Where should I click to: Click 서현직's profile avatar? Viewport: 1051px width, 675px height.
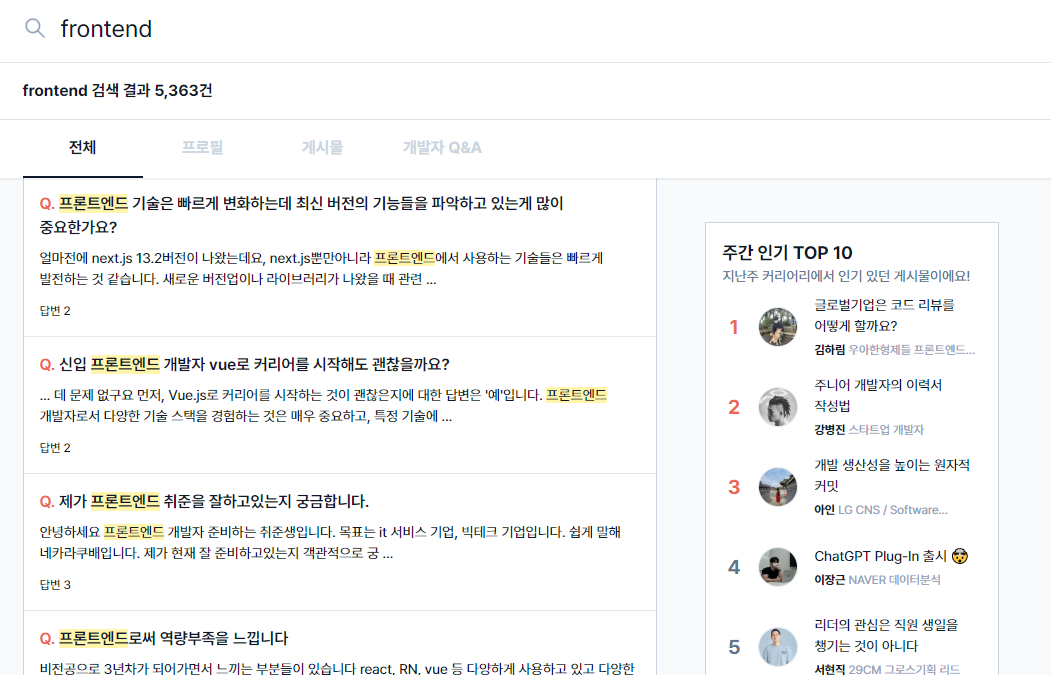[x=778, y=647]
